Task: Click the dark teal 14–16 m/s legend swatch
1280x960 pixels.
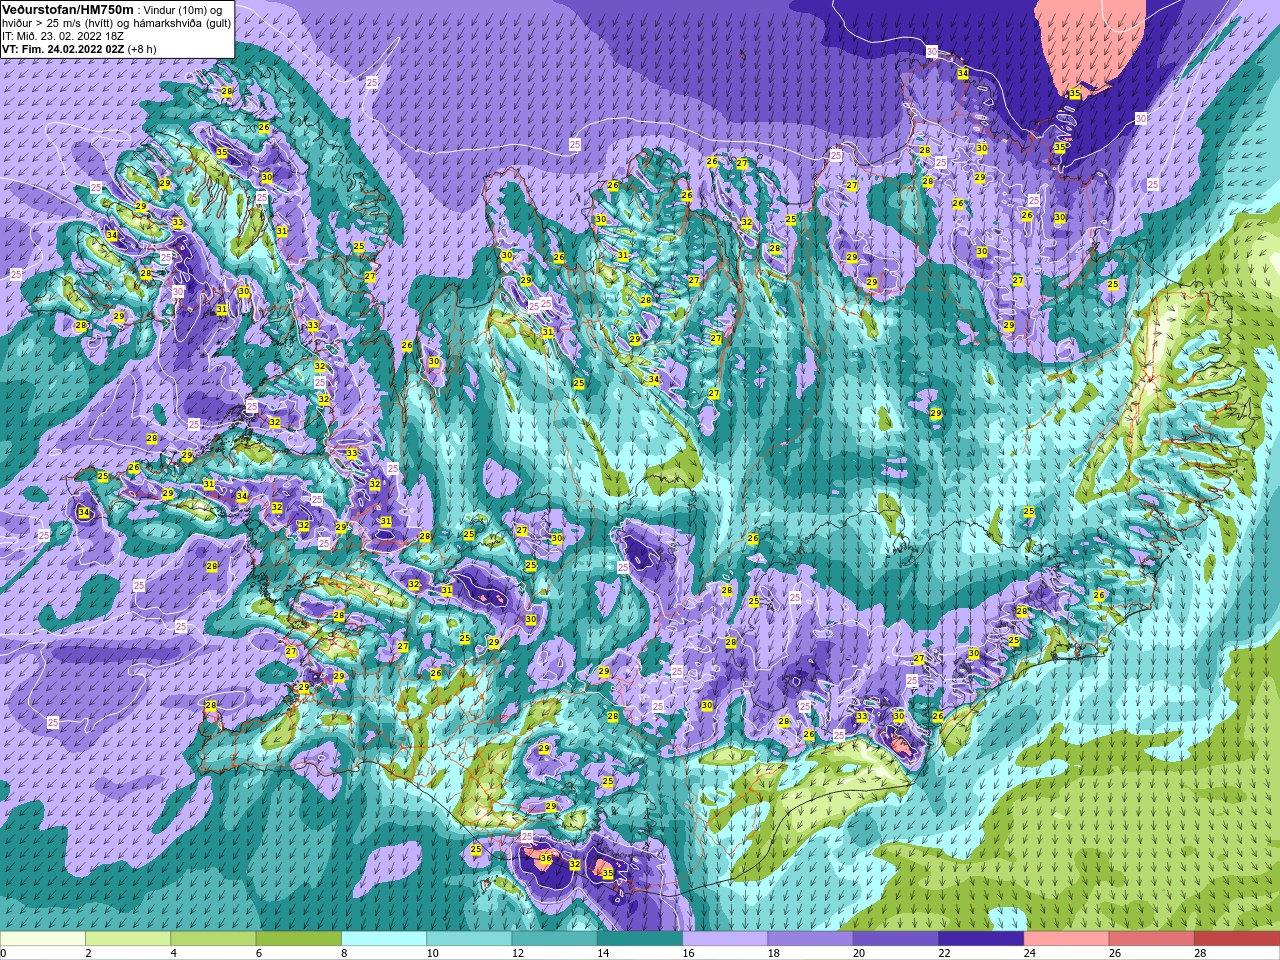Action: [x=640, y=939]
